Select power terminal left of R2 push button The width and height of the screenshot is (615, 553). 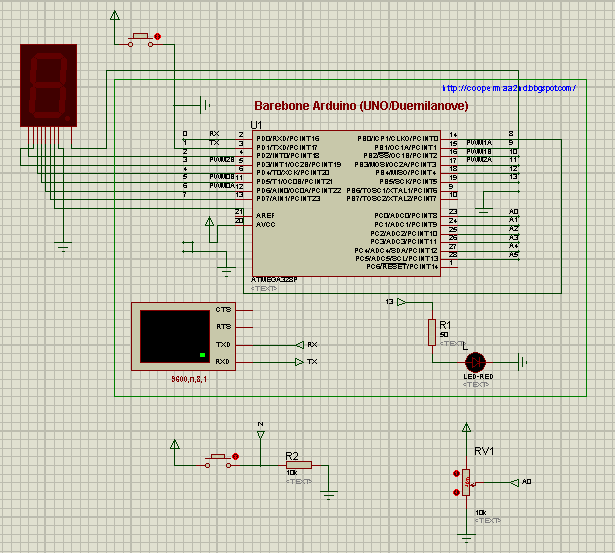[175, 445]
